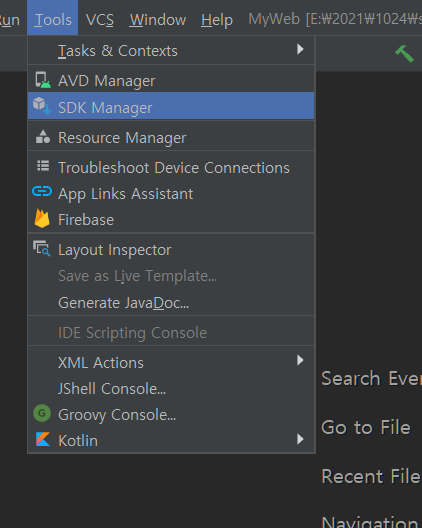Click the Firebase flame icon
The height and width of the screenshot is (528, 422).
click(42, 218)
